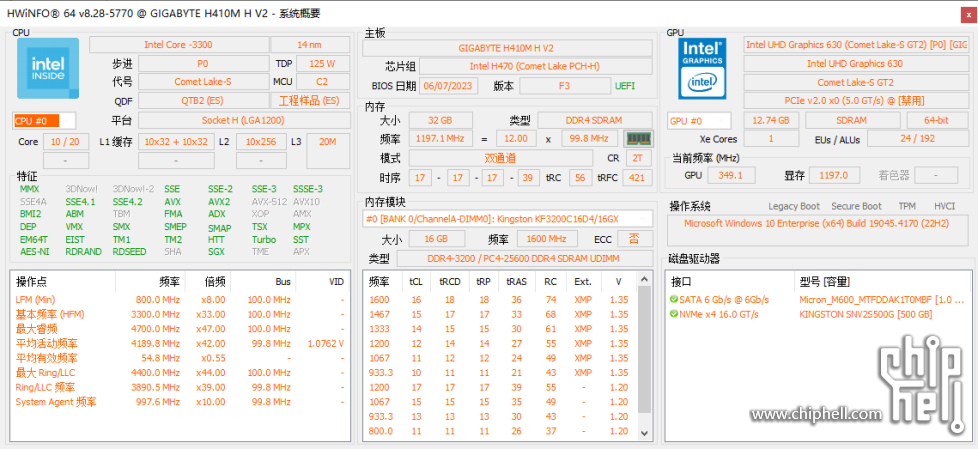Viewport: 978px width, 449px height.
Task: Click the Turbo feature flag
Action: pyautogui.click(x=264, y=239)
